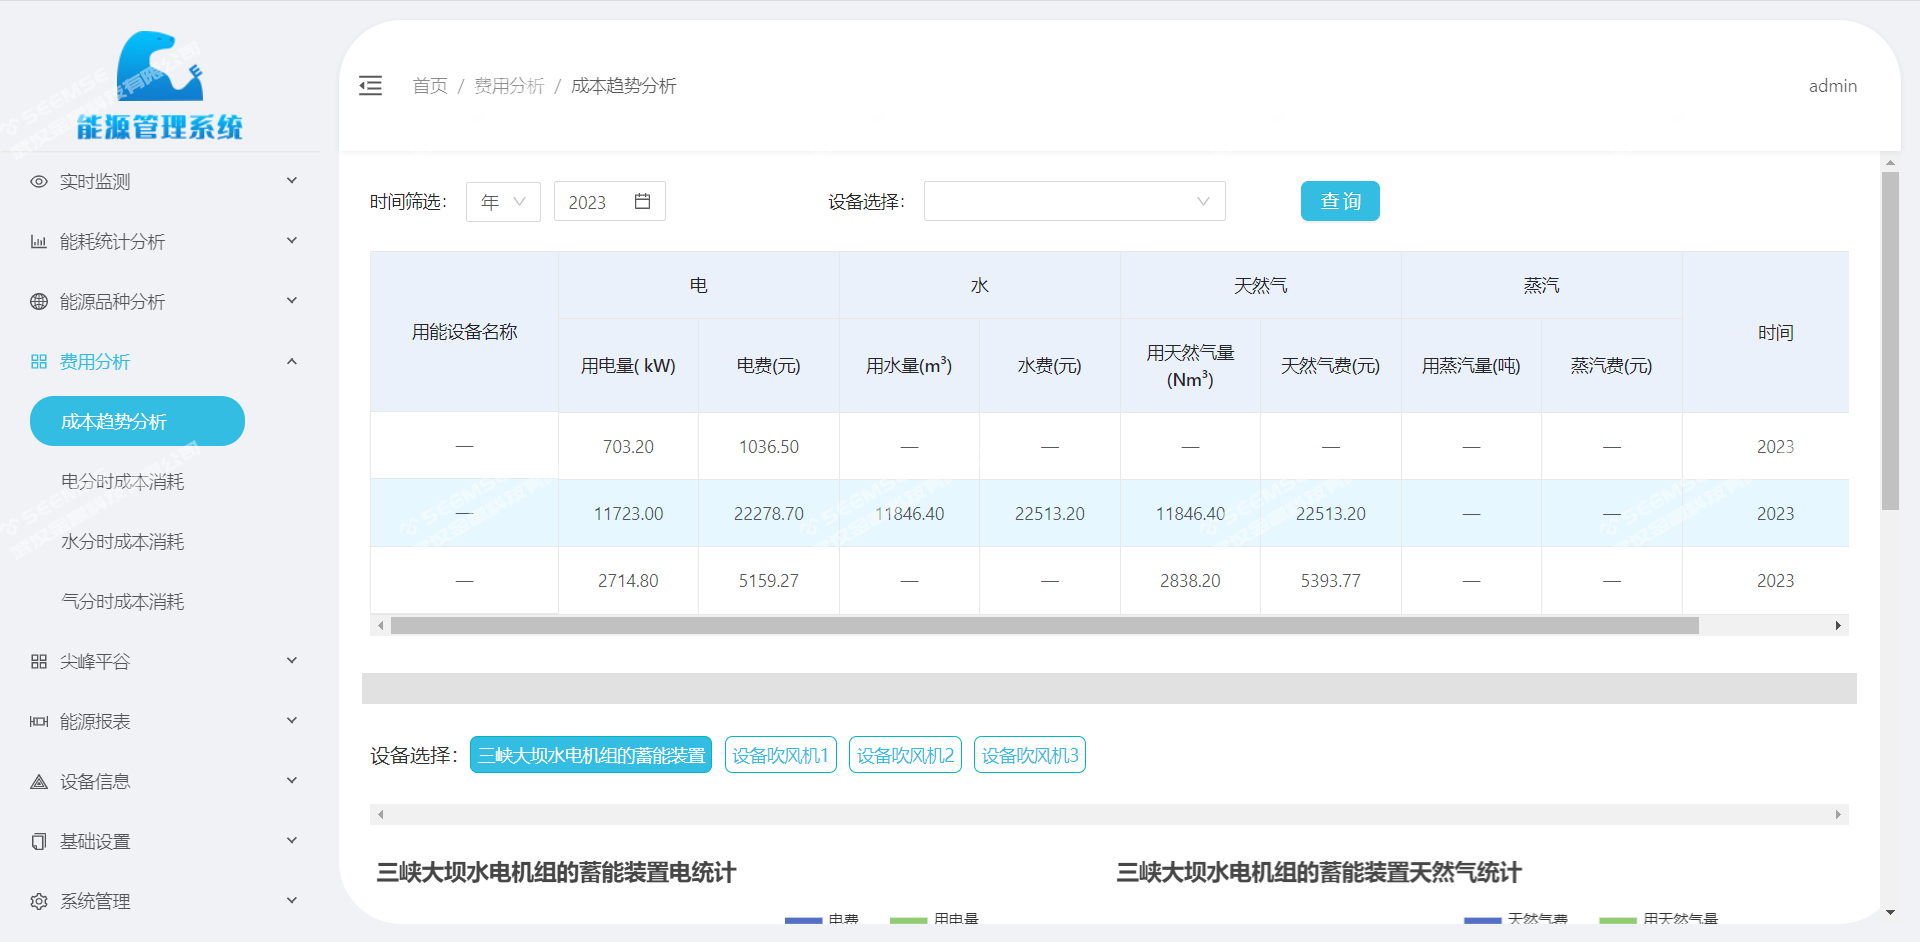Open the 能源报表 menu
Screen dimensions: 1920x942
point(160,722)
